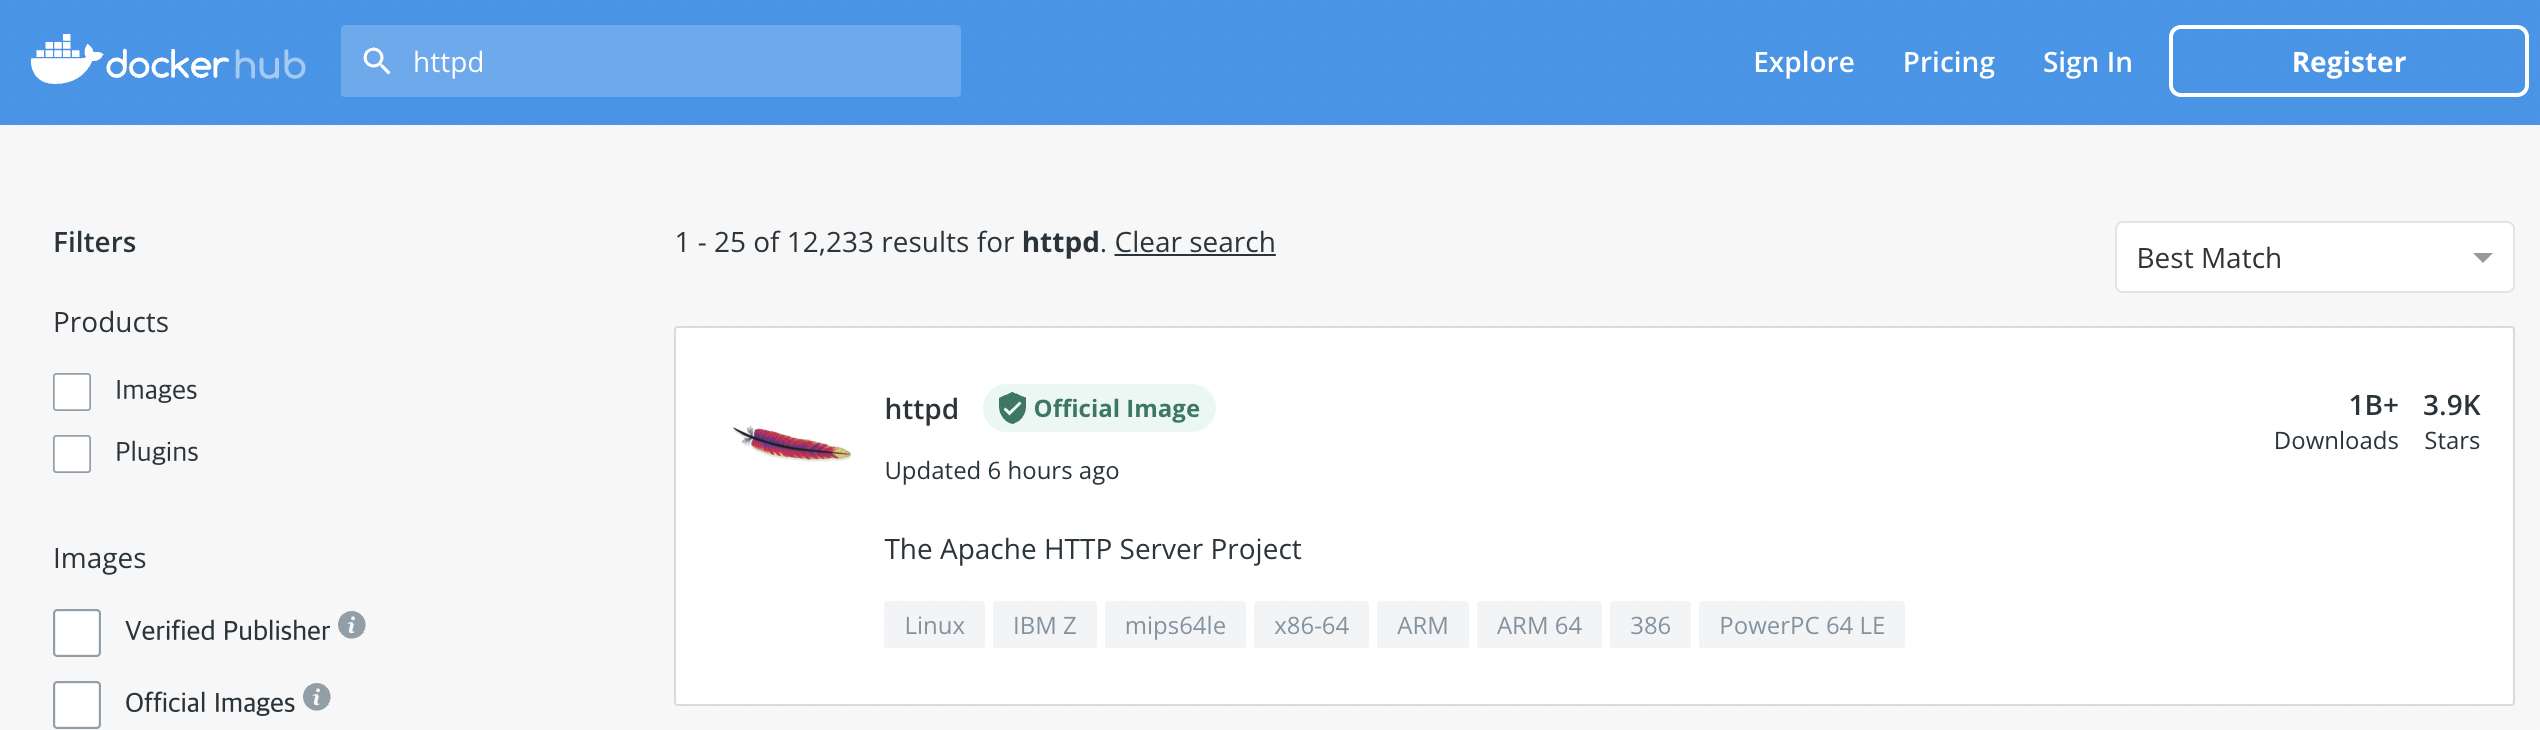The image size is (2540, 730).
Task: Open the Explore page
Action: point(1804,62)
